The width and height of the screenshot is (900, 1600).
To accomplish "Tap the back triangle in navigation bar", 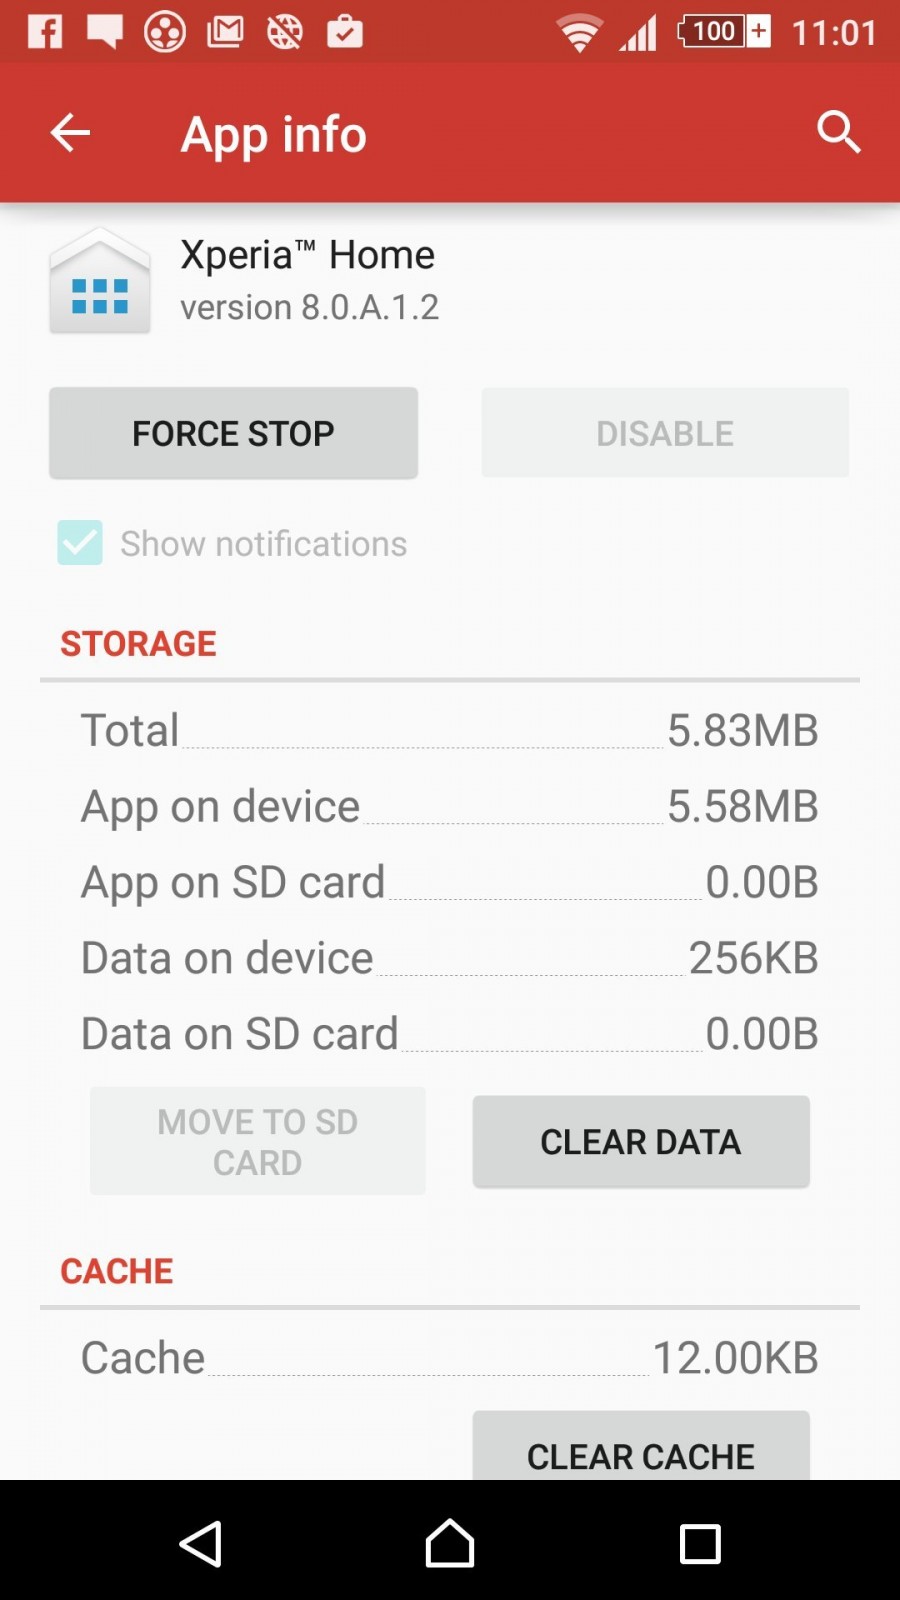I will tap(200, 1543).
